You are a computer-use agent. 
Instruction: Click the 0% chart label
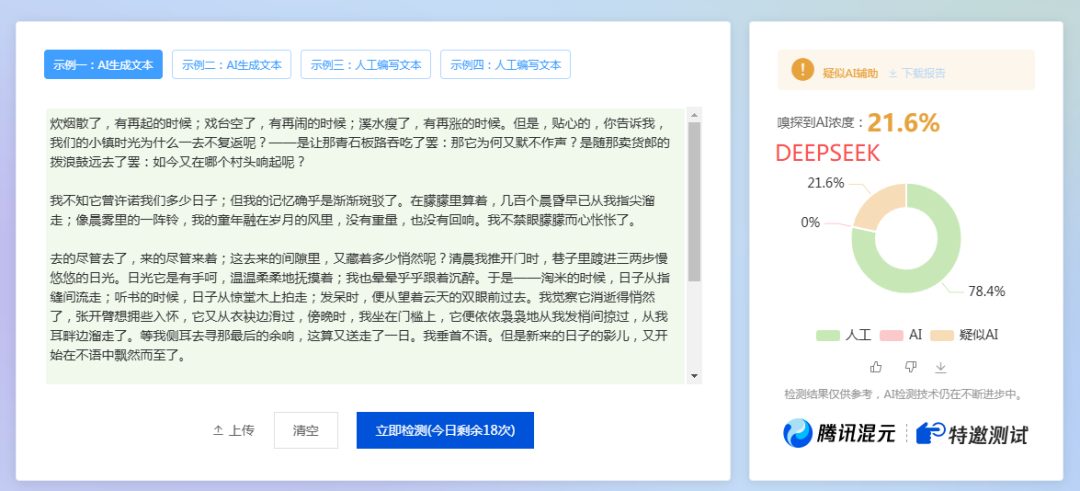point(810,222)
